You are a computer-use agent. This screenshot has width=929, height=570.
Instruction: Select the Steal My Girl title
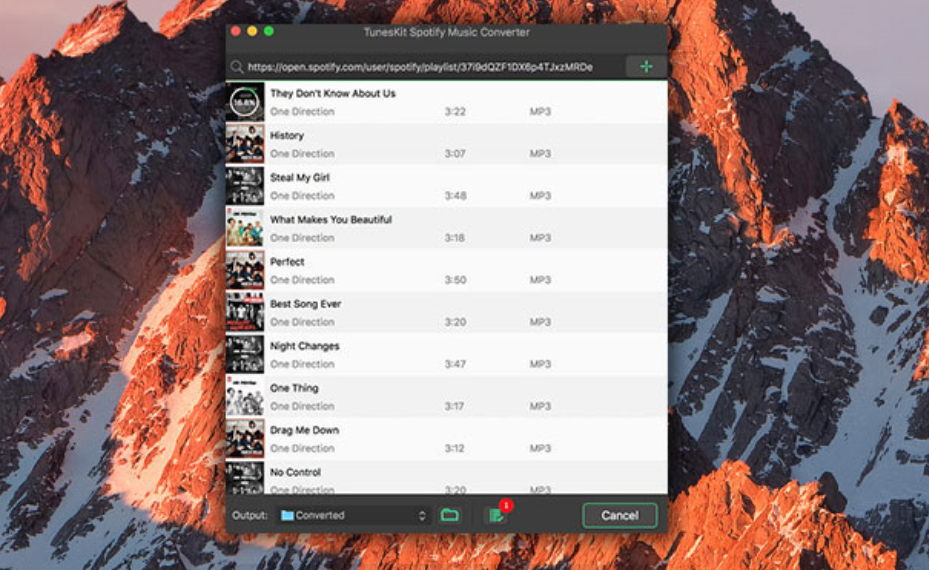coord(300,177)
